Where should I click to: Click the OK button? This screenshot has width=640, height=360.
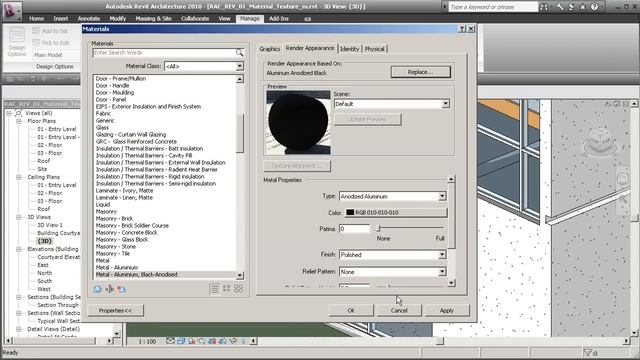pyautogui.click(x=351, y=311)
